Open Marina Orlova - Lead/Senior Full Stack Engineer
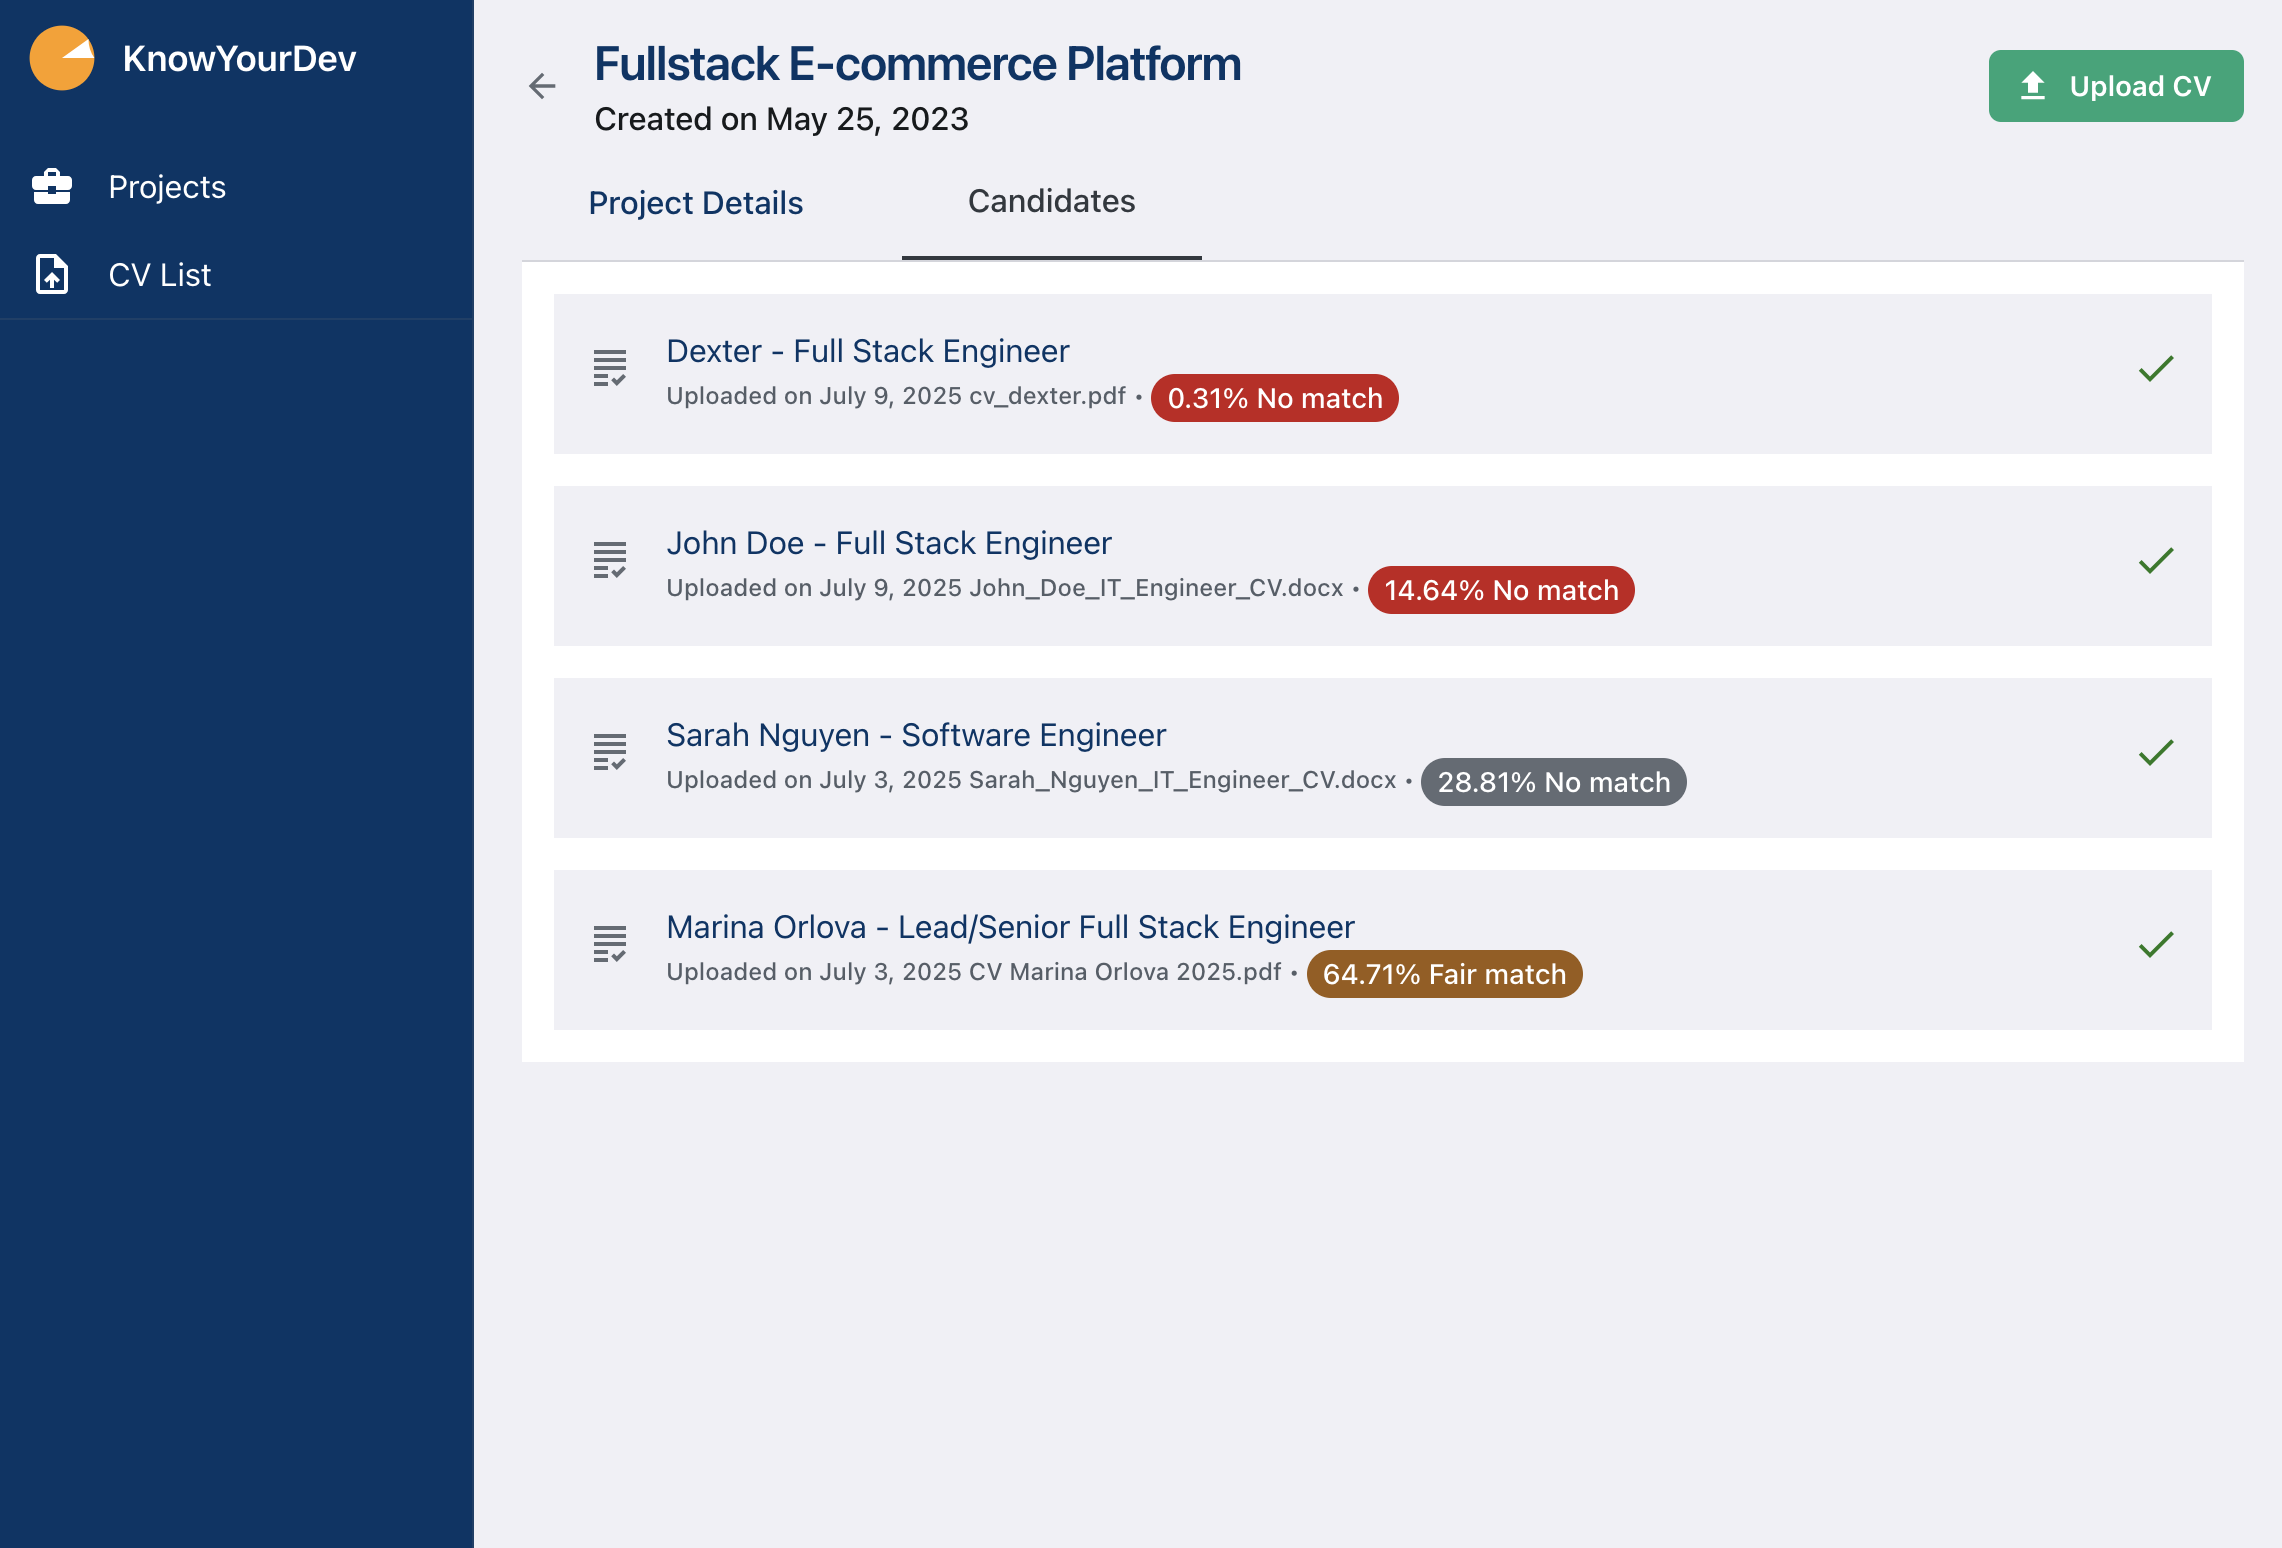This screenshot has width=2282, height=1548. (x=1010, y=927)
